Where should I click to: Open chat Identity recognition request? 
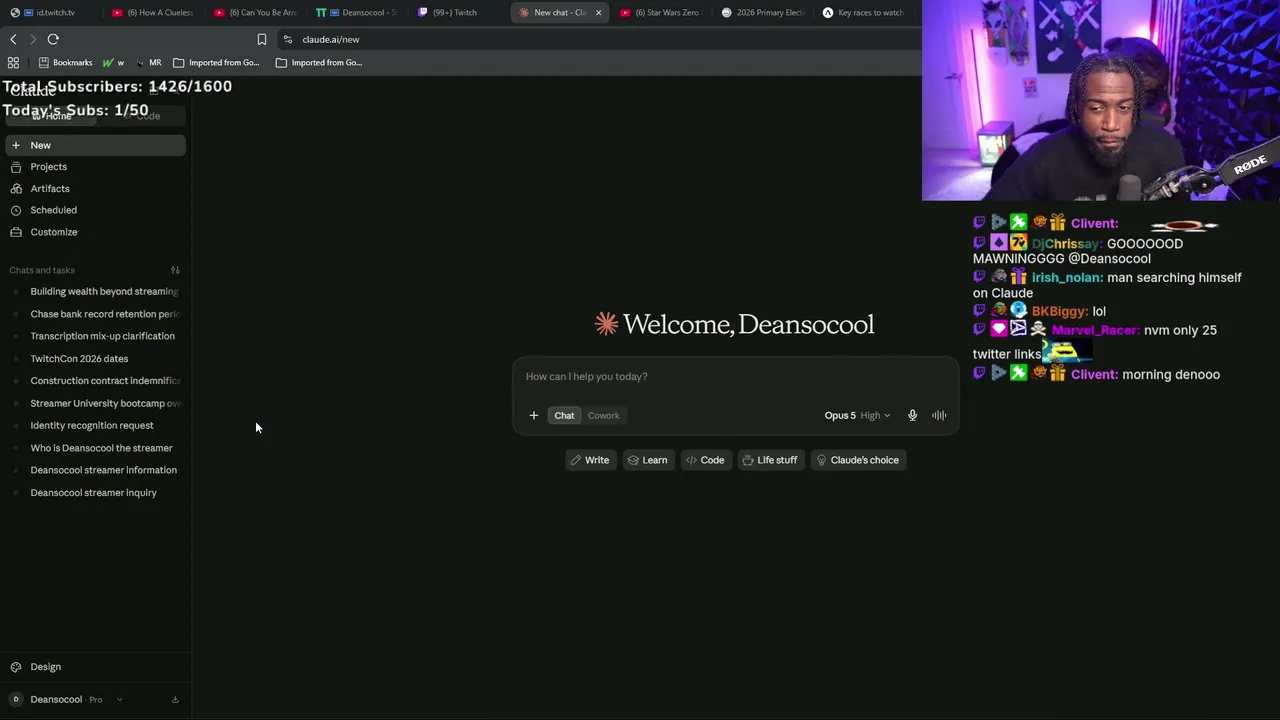point(94,426)
